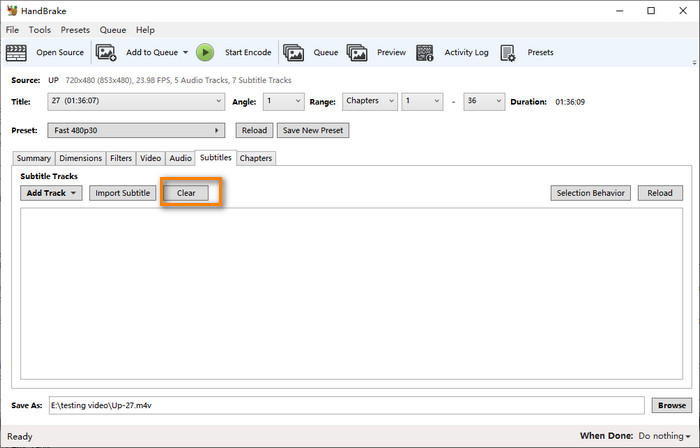The width and height of the screenshot is (700, 448).
Task: Click the Duration value 01:36:09
Action: click(x=570, y=102)
